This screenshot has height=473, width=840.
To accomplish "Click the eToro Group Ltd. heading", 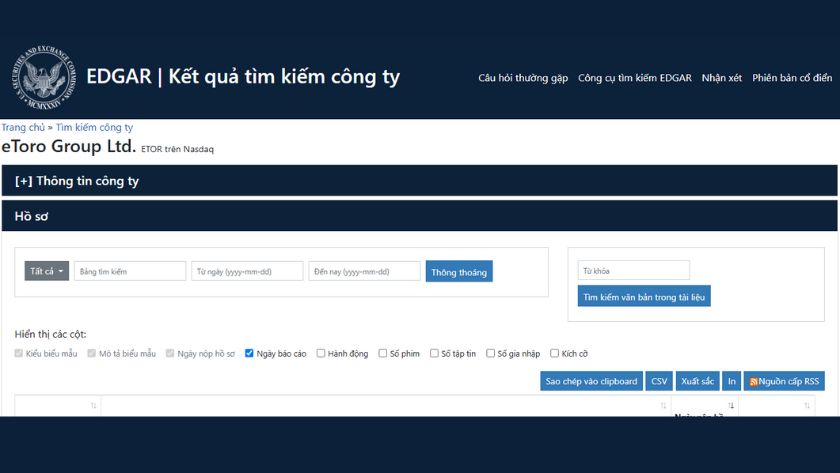I will tap(69, 146).
